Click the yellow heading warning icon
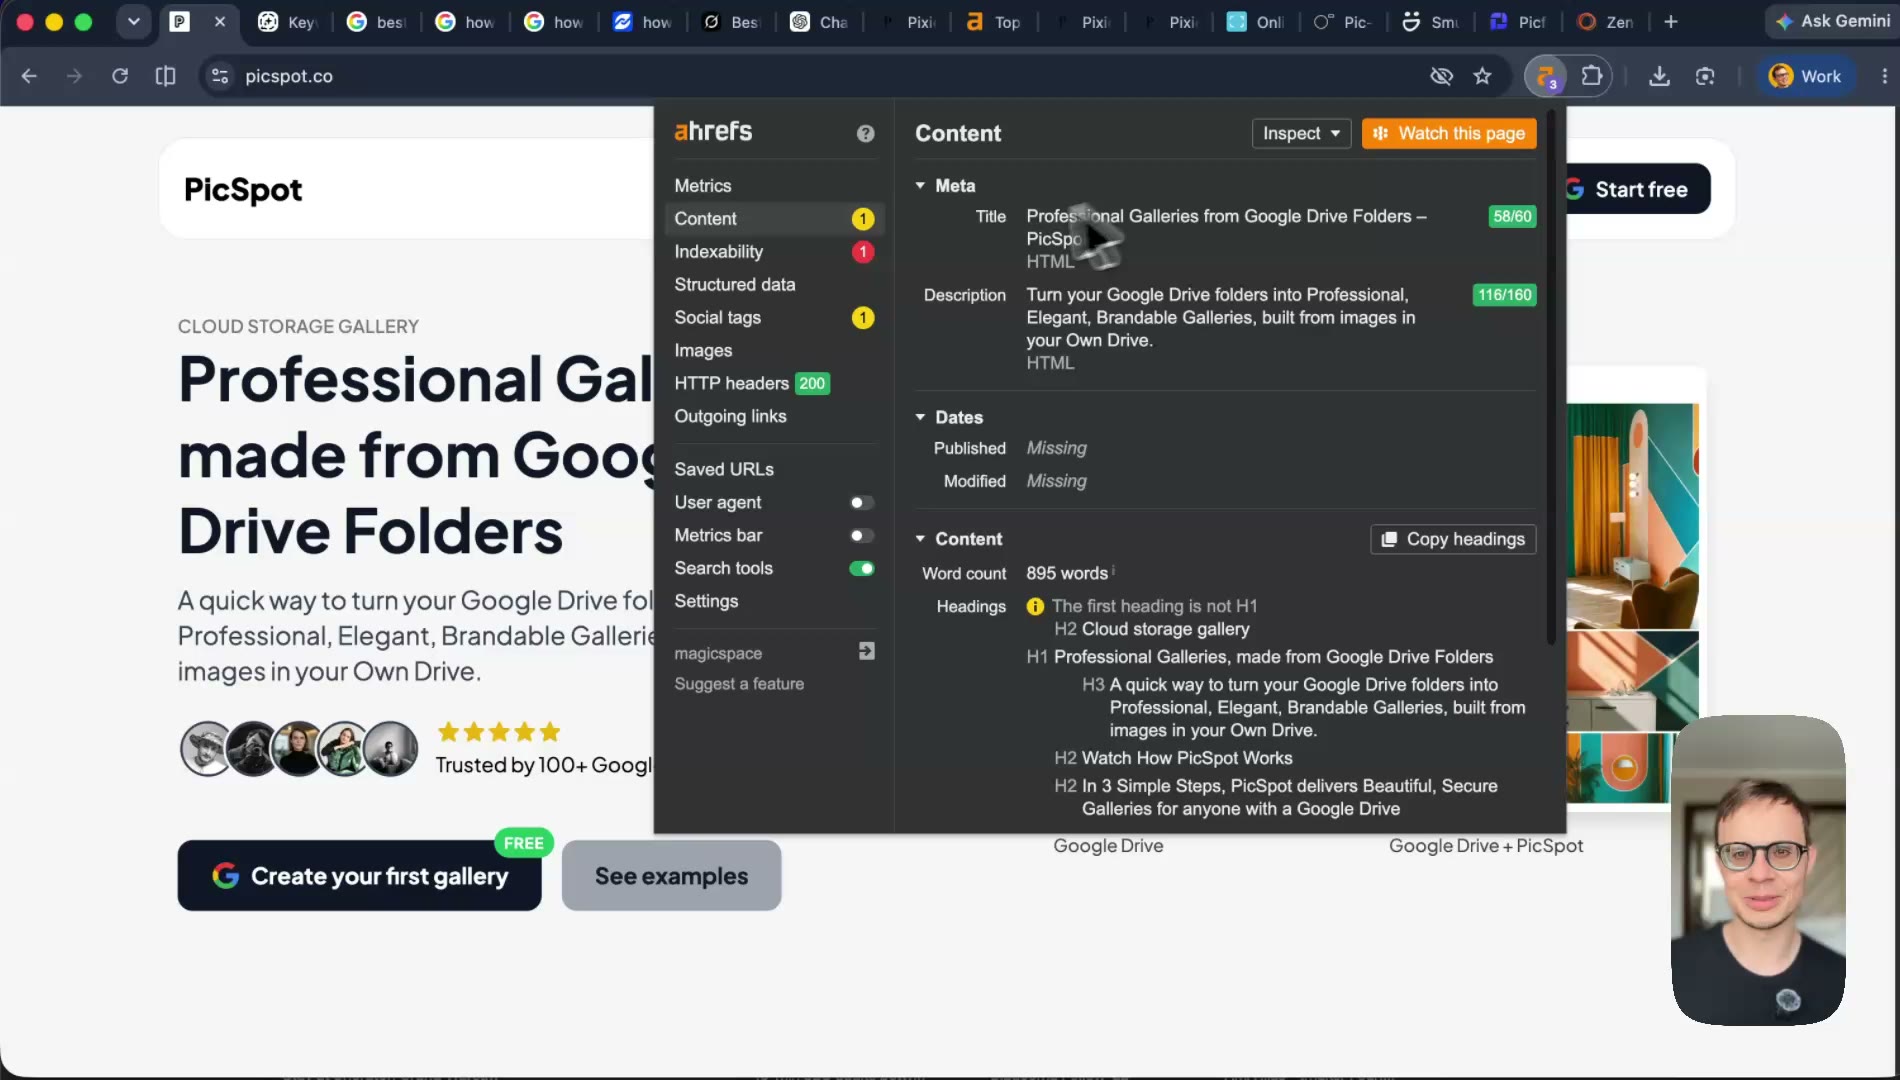Screen dimensions: 1900x1080 (1035, 606)
